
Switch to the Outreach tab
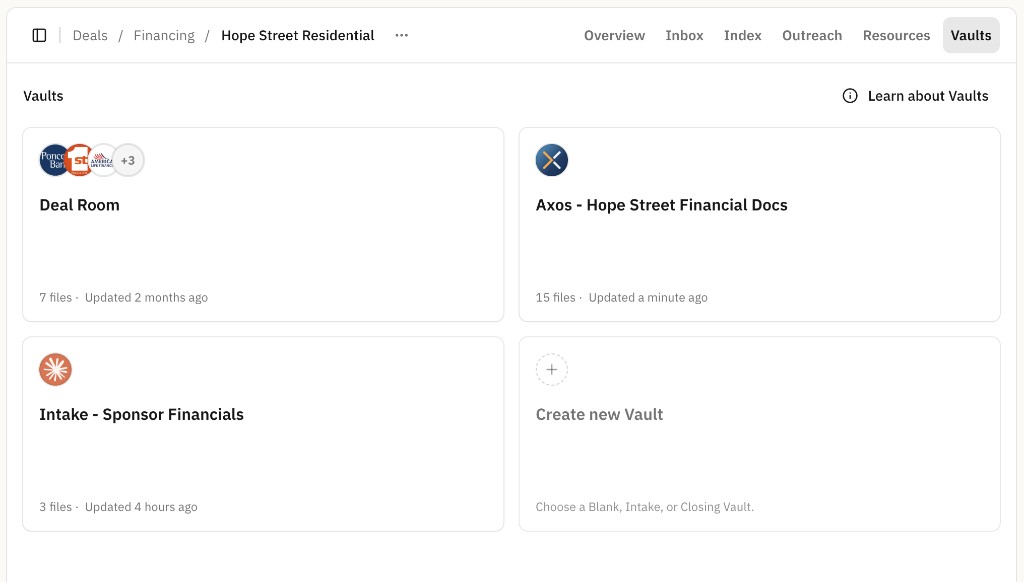pyautogui.click(x=812, y=35)
